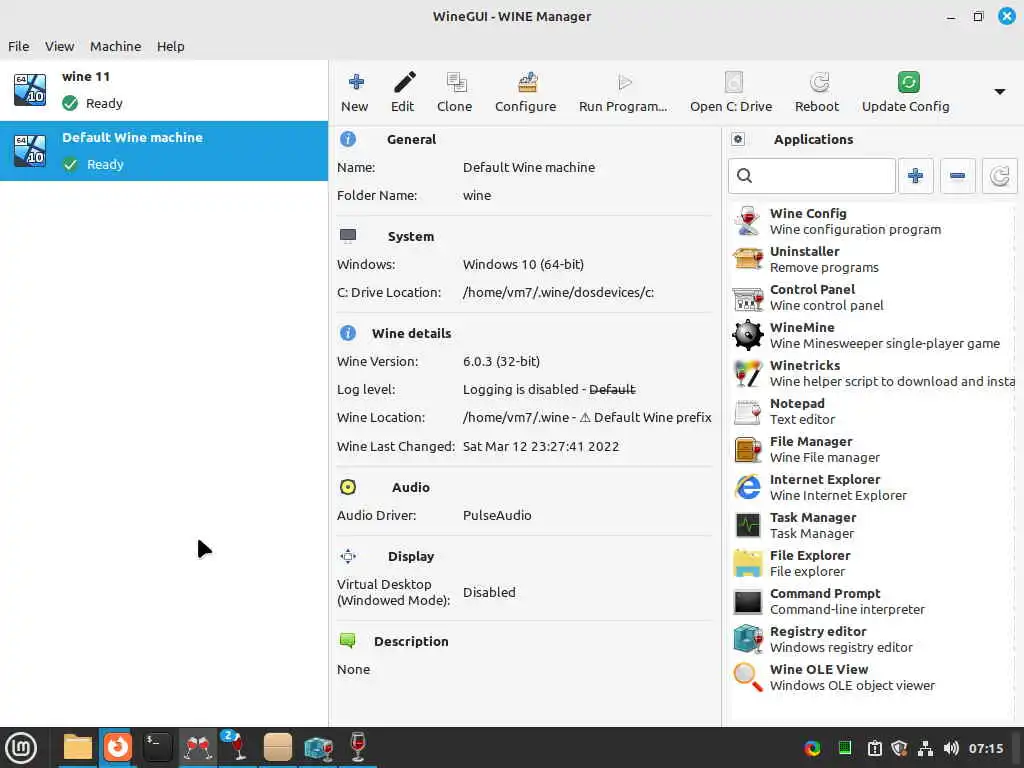Click the Audio section speaker icon

(348, 487)
